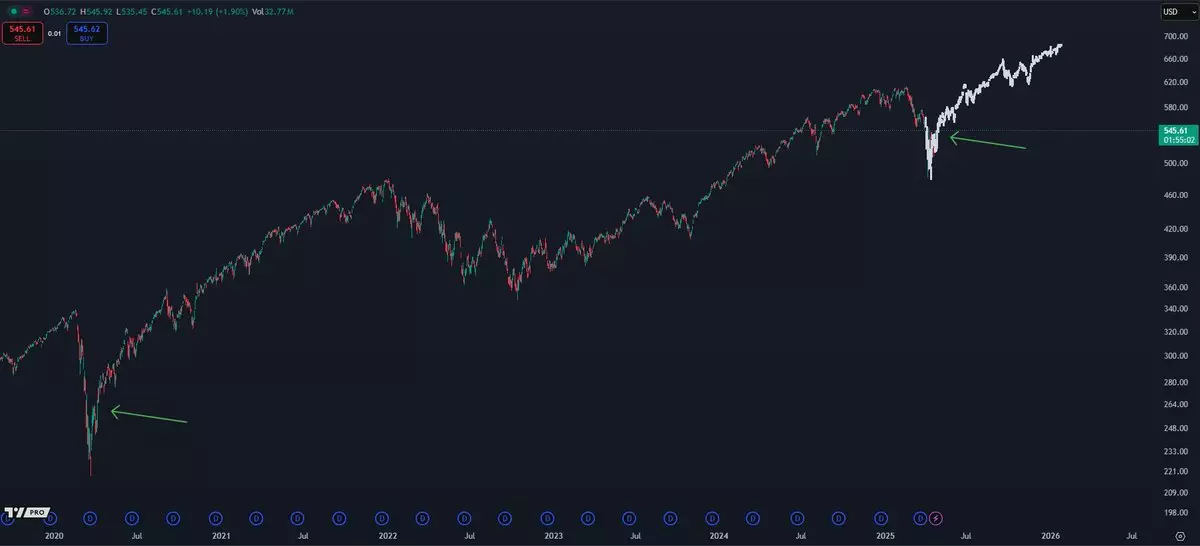Click the red SELL 545.61 button
The image size is (1200, 546).
[x=22, y=33]
